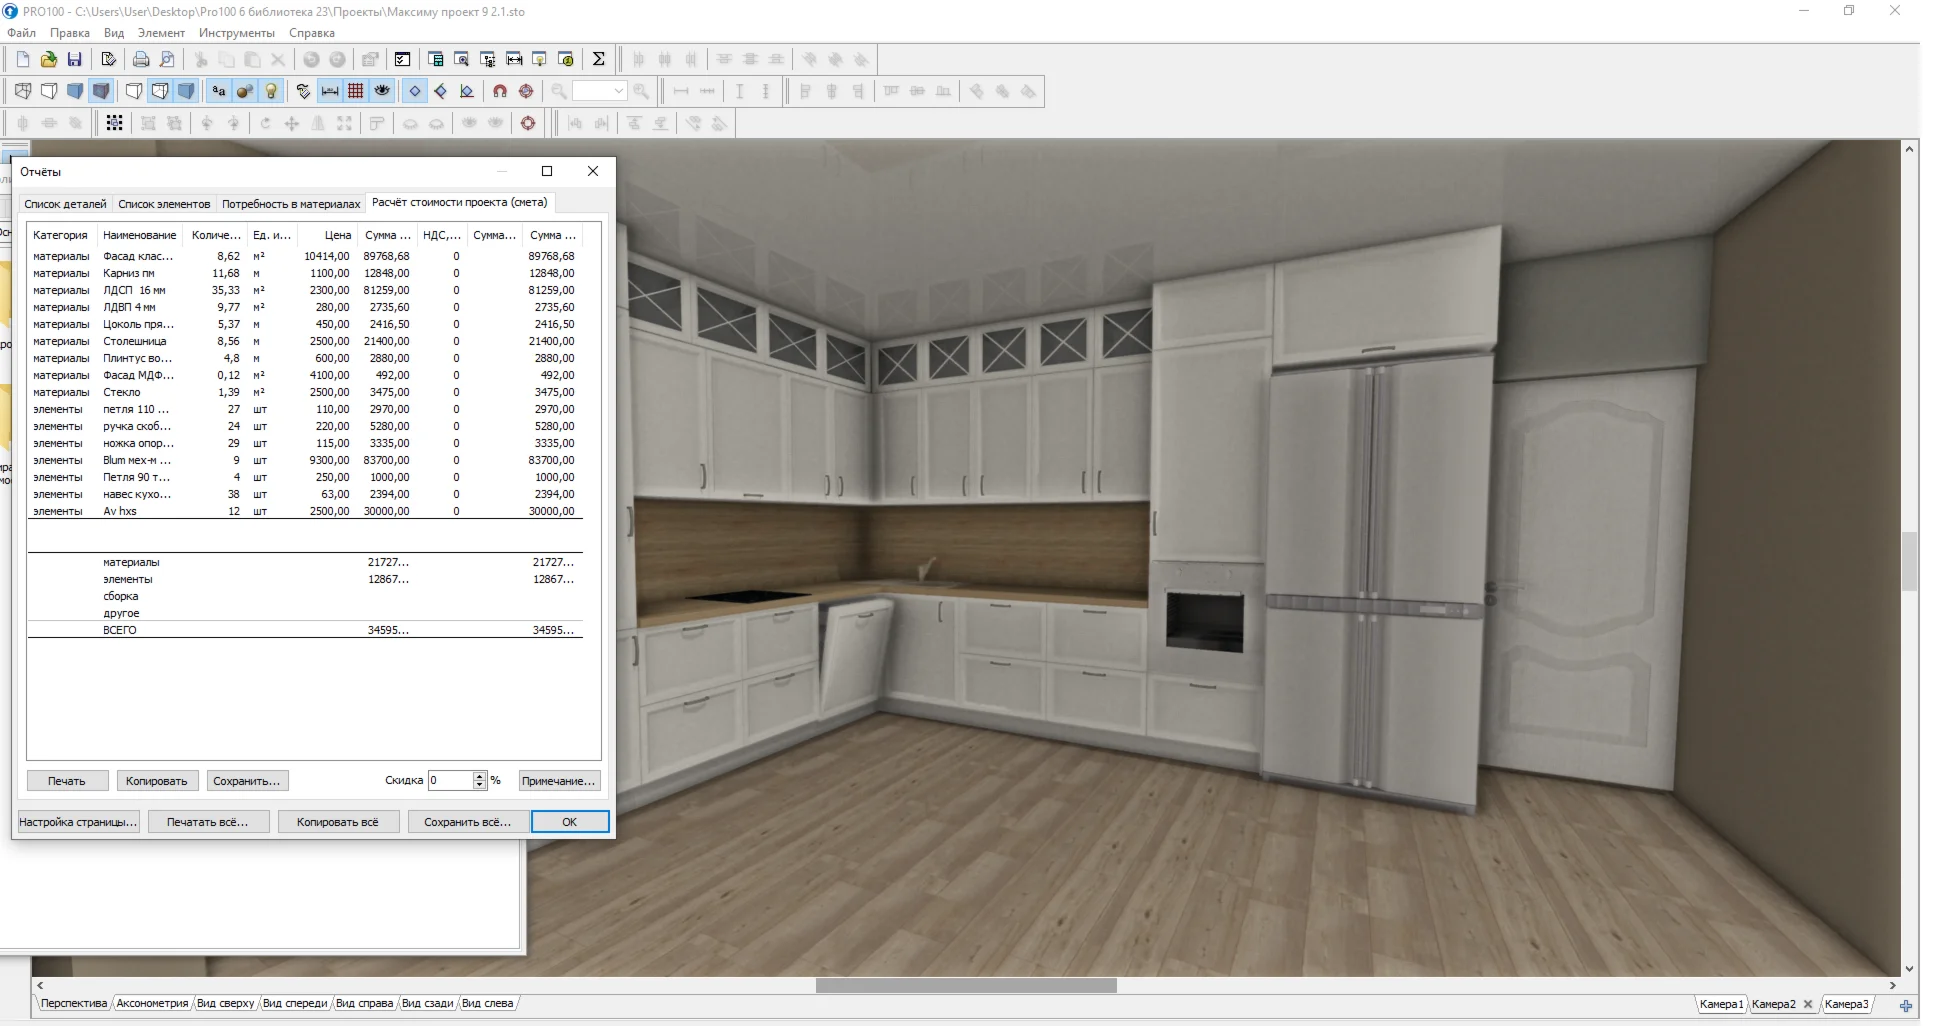Click the new blank document icon

coord(23,60)
